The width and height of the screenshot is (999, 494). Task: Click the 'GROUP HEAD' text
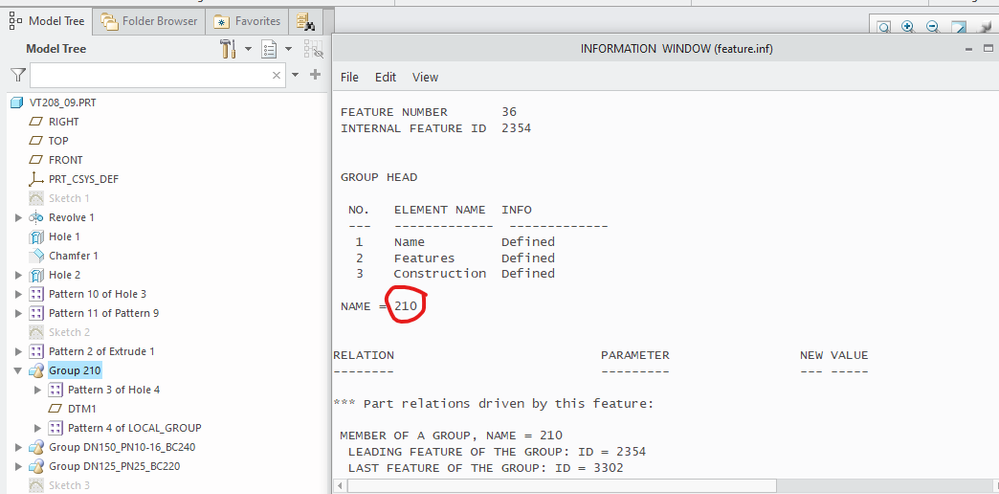[379, 177]
